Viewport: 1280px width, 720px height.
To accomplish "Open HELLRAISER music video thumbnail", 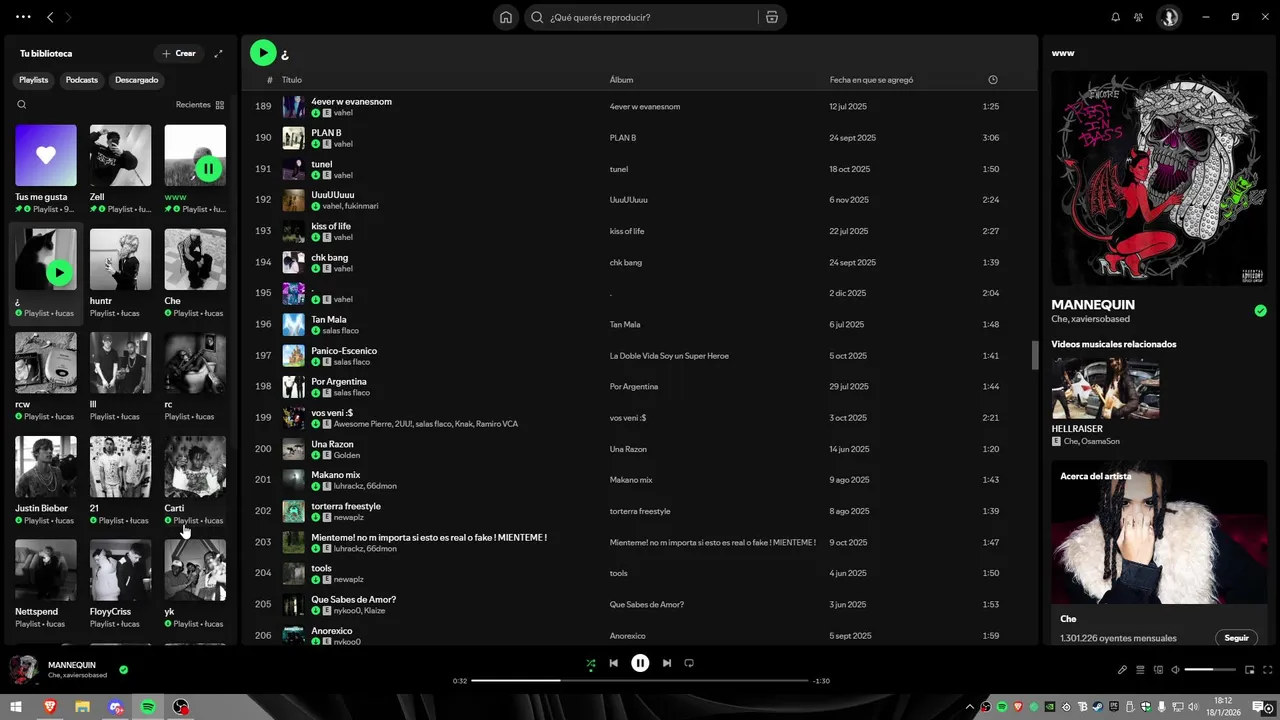I will click(x=1105, y=388).
